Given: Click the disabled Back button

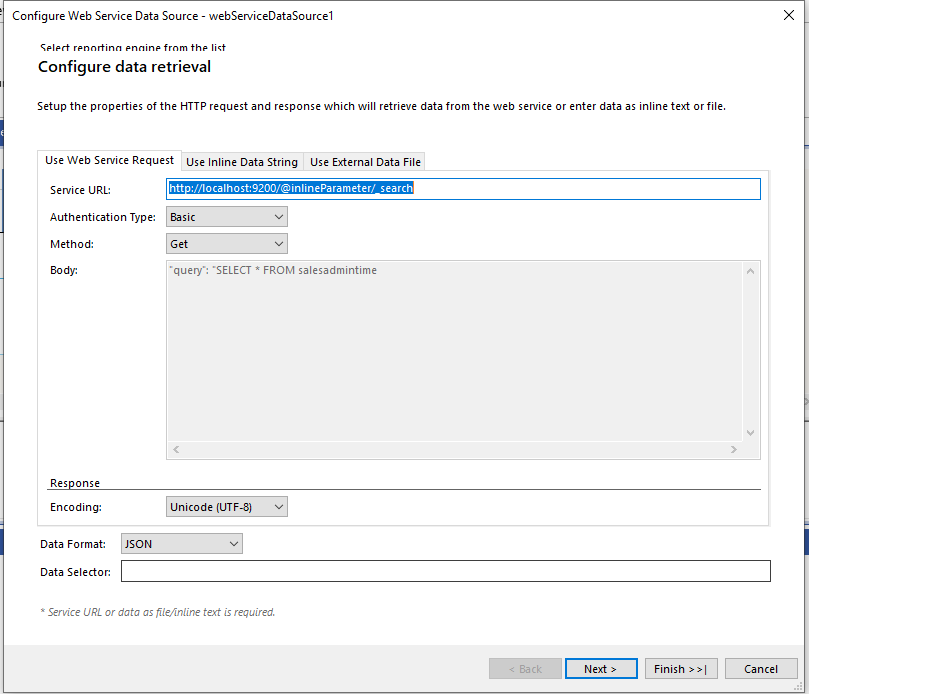Looking at the screenshot, I should (x=525, y=669).
